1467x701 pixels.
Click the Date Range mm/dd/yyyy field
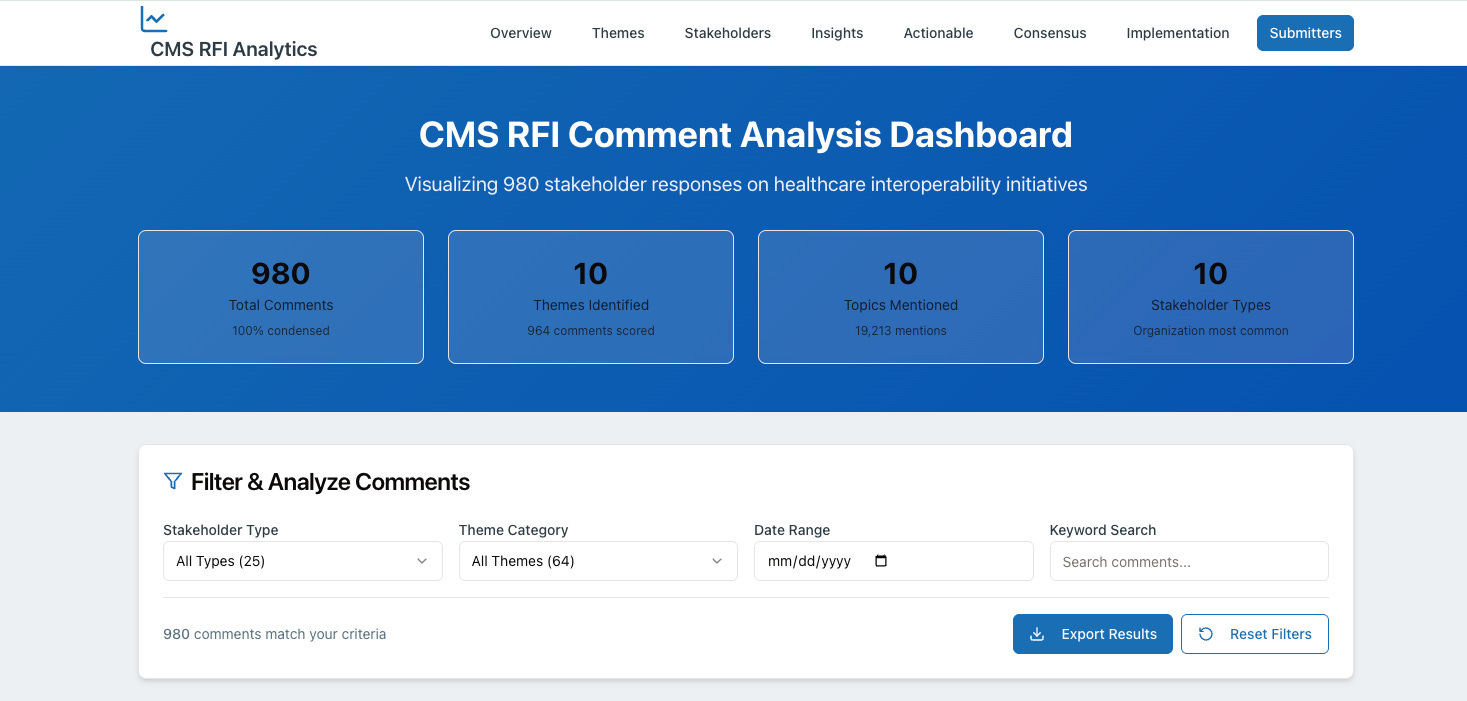coord(893,561)
